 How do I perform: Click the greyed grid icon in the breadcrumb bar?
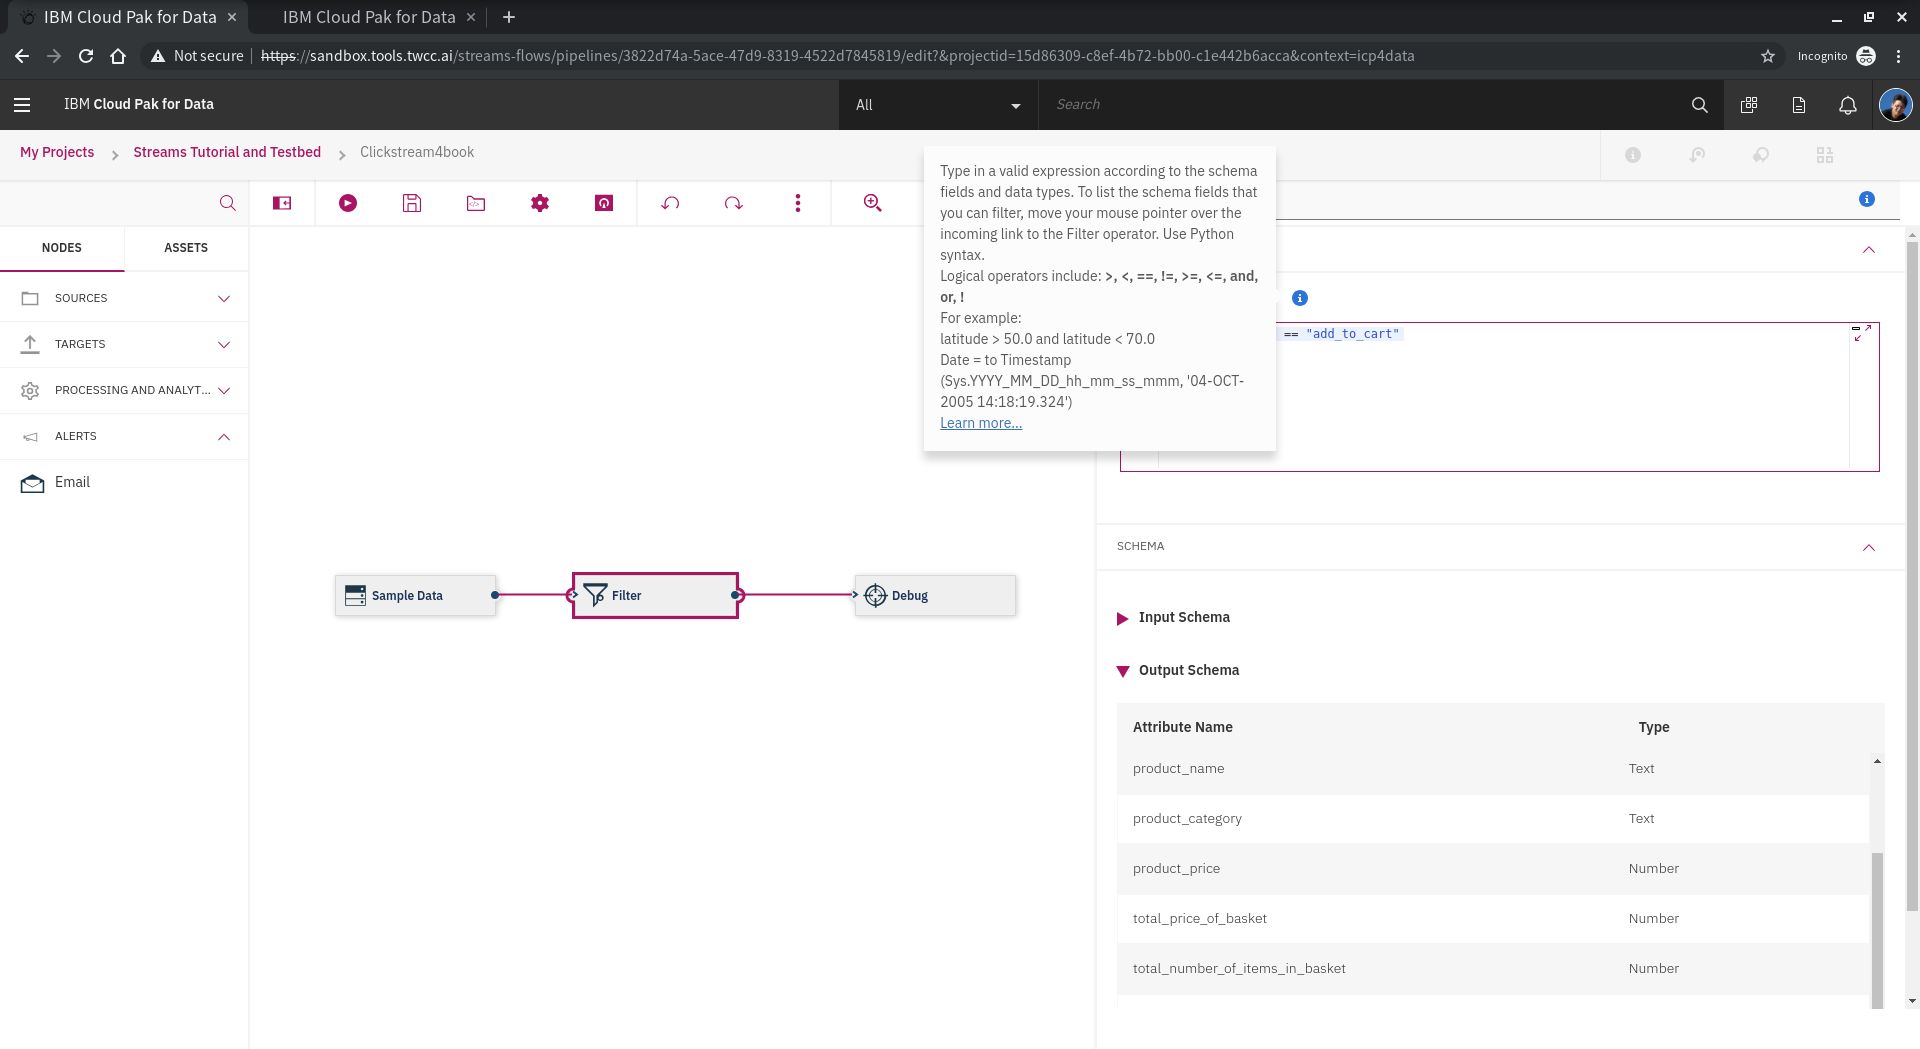coord(1825,155)
